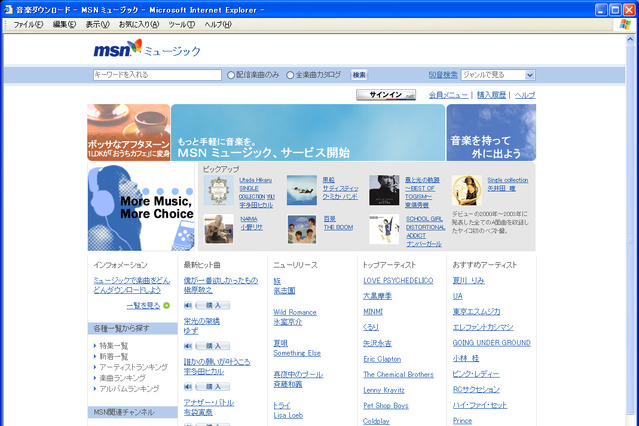Open the ミュージックで楽曲をどんどんダウンロードしよう information link

[x=132, y=285]
